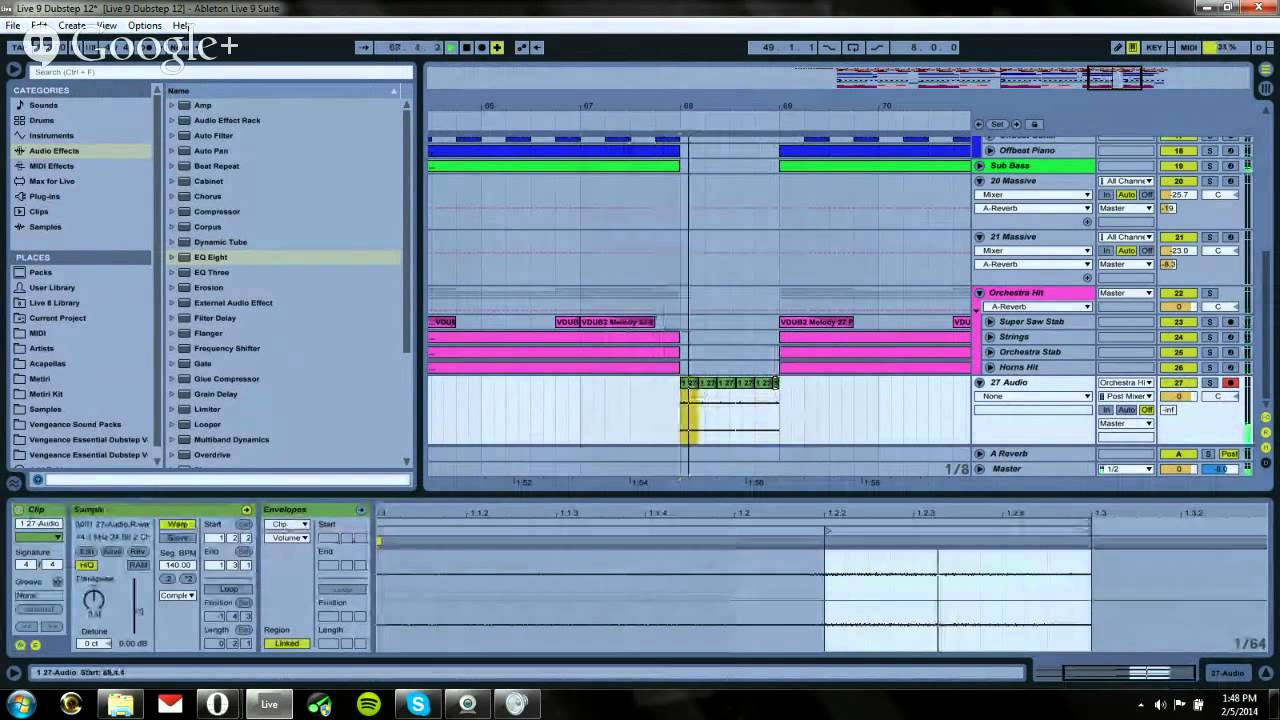Image resolution: width=1280 pixels, height=720 pixels.
Task: Open User Library in Places
Action: (52, 287)
